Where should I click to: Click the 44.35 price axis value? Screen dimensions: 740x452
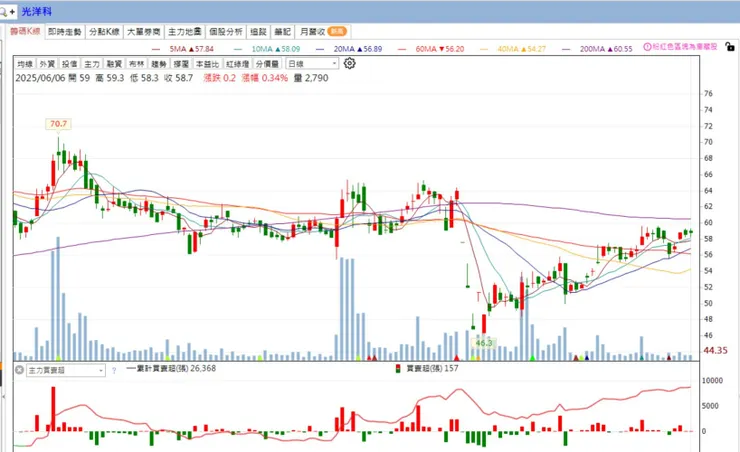[x=715, y=351]
